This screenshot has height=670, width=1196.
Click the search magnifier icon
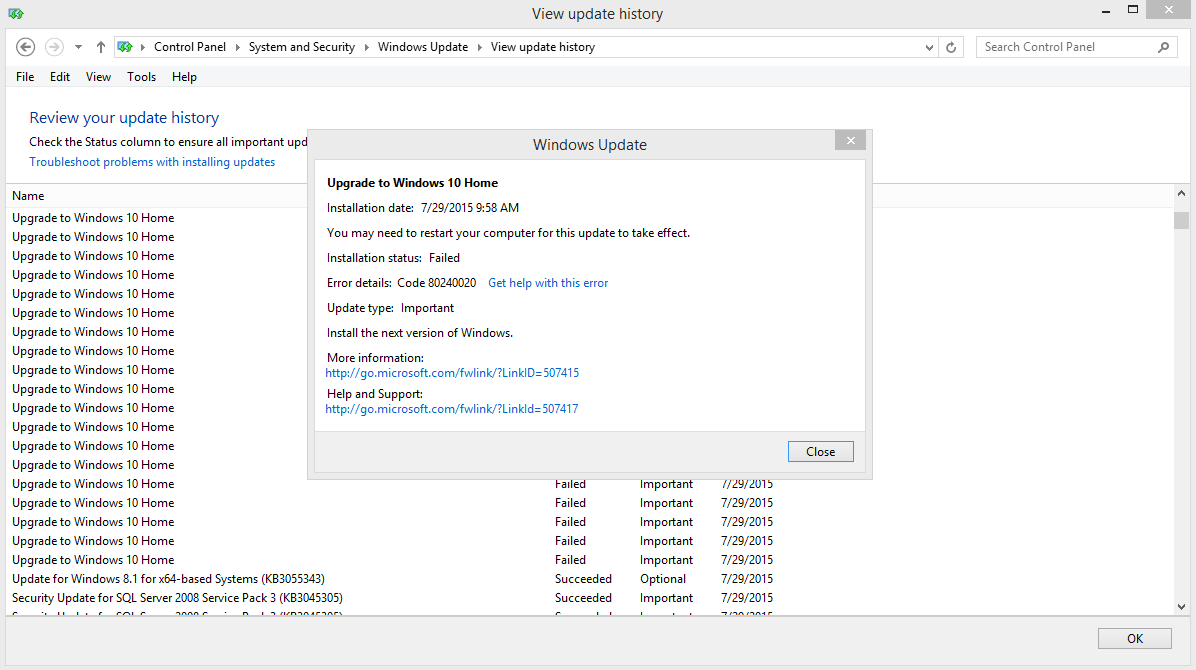[1163, 47]
